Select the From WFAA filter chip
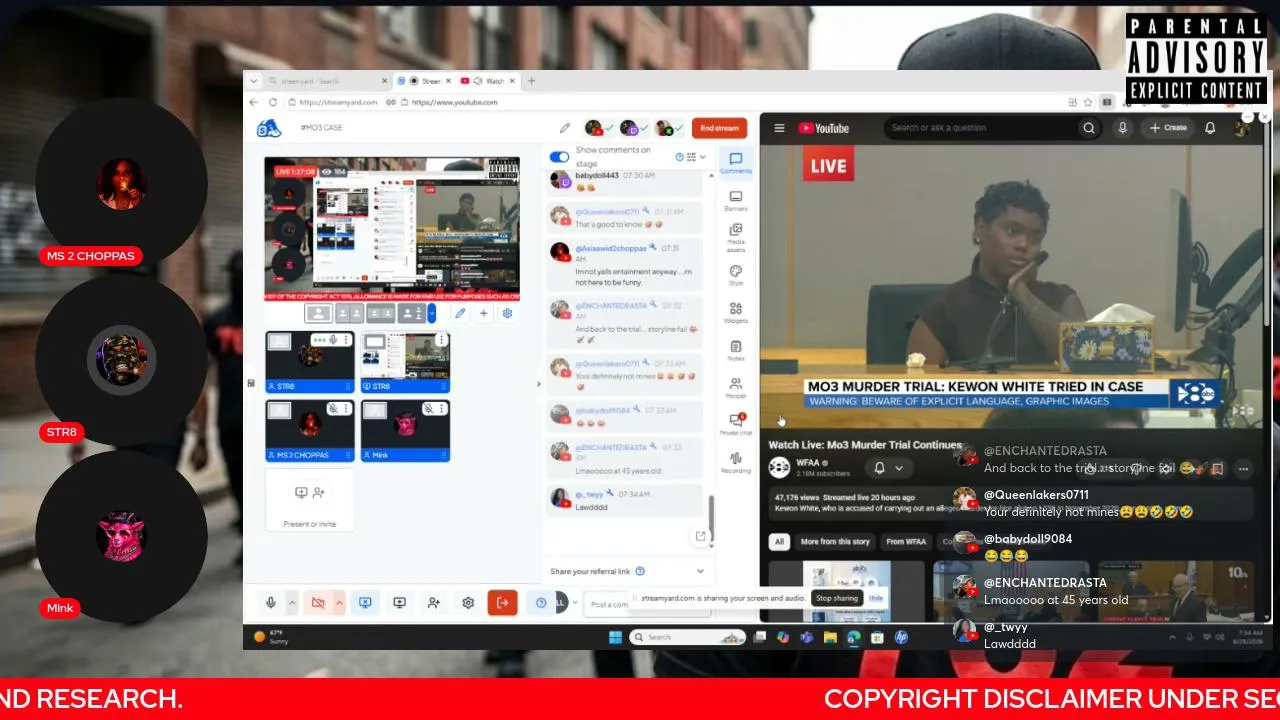 coord(907,542)
